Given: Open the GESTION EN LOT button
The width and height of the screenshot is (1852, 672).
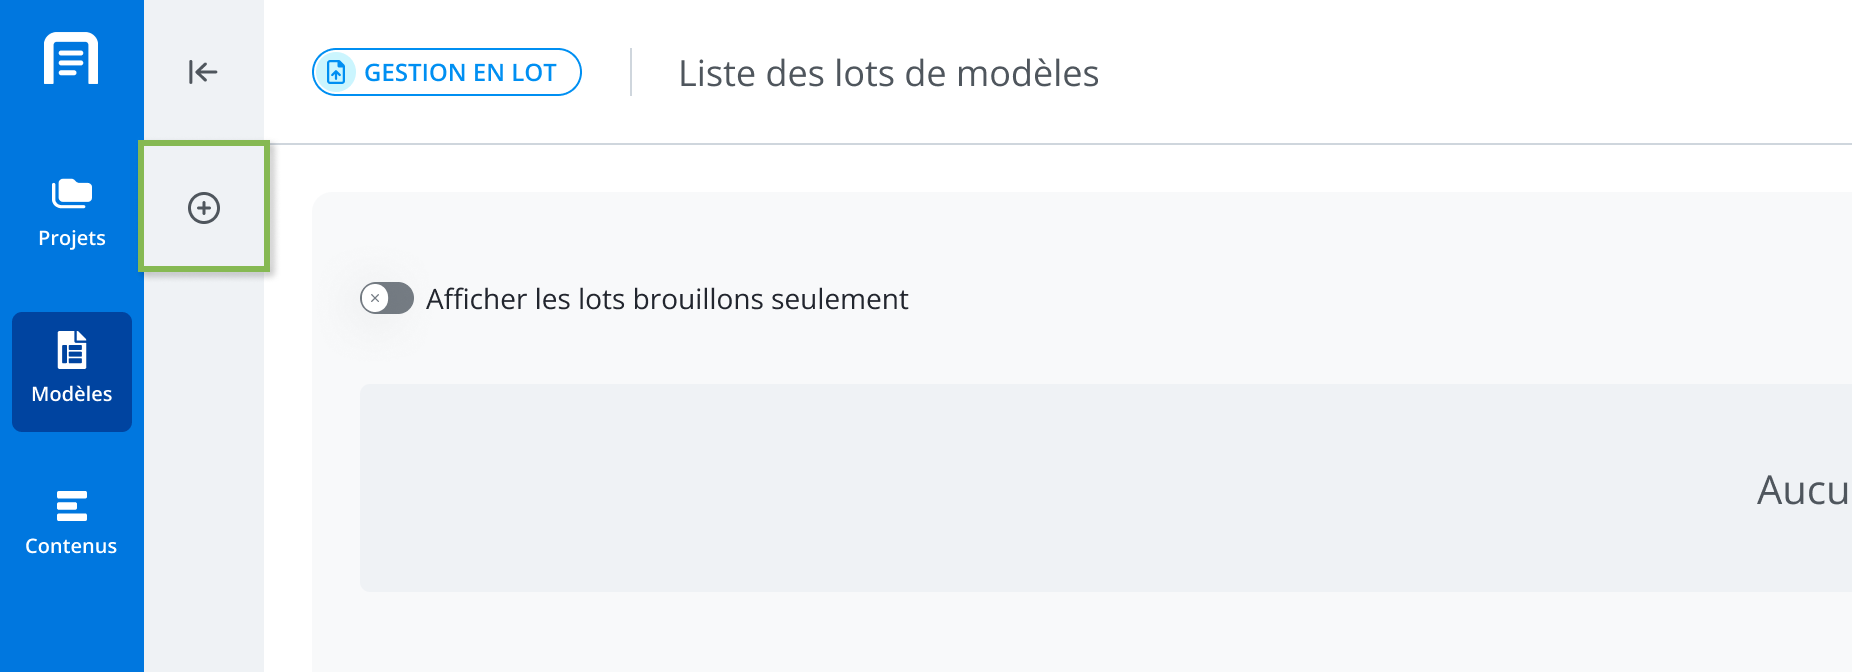Looking at the screenshot, I should tap(447, 72).
